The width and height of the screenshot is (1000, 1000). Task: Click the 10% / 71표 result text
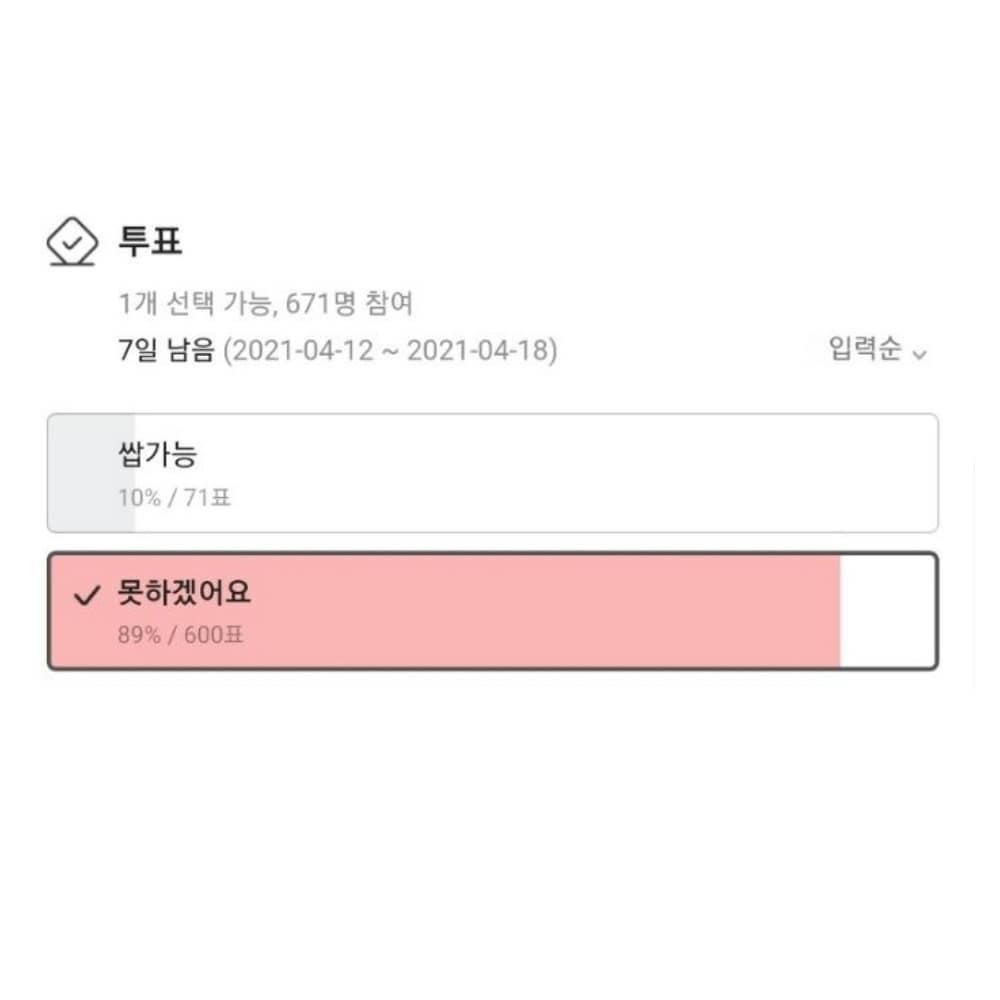point(175,497)
